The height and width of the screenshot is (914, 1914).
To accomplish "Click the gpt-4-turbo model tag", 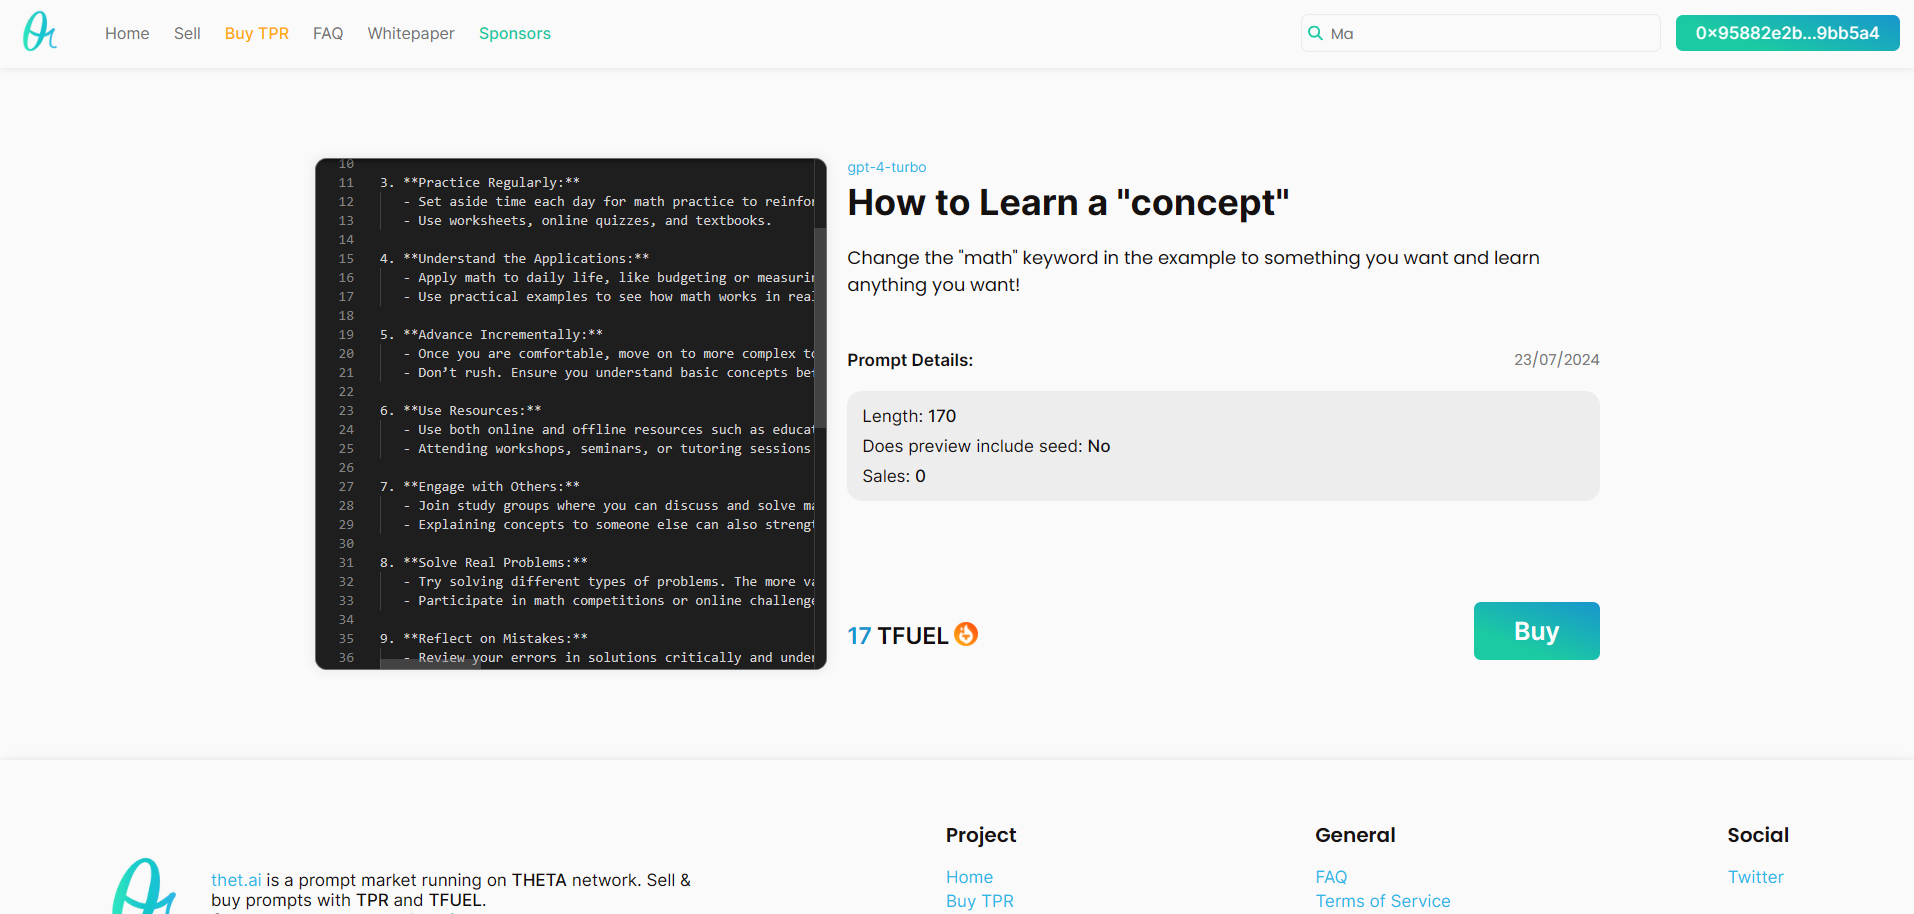I will coord(887,167).
